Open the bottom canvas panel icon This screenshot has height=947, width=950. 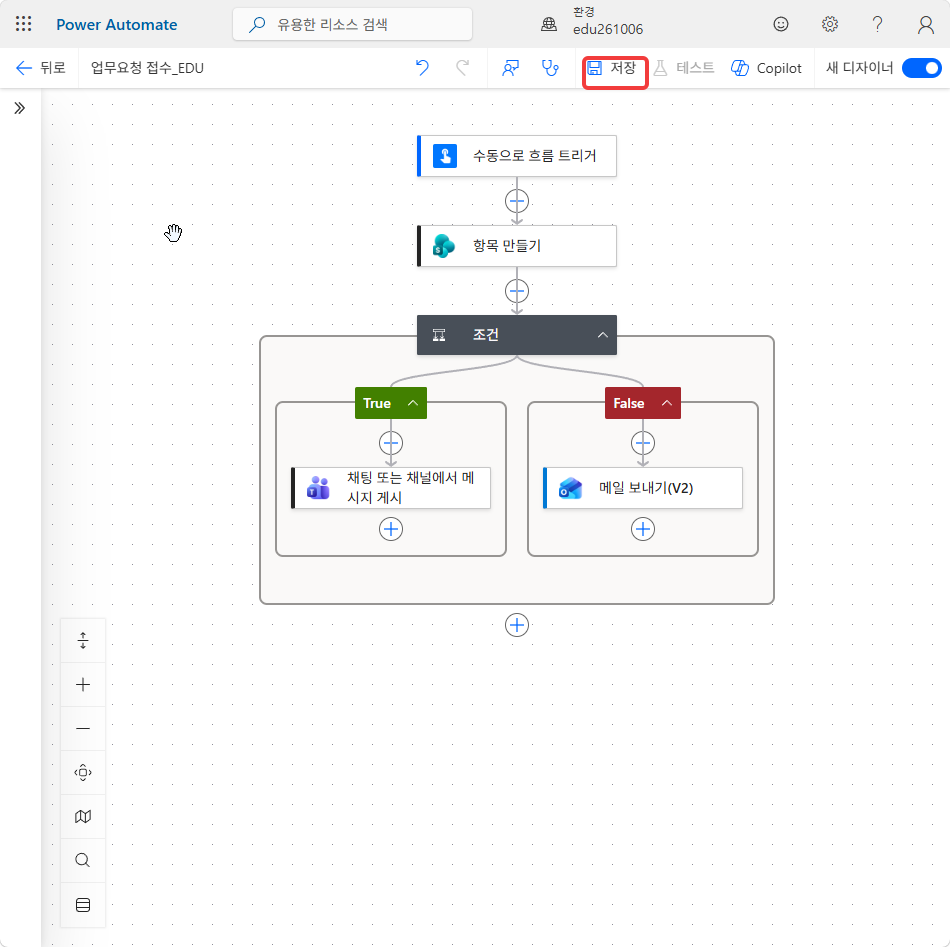[x=83, y=905]
